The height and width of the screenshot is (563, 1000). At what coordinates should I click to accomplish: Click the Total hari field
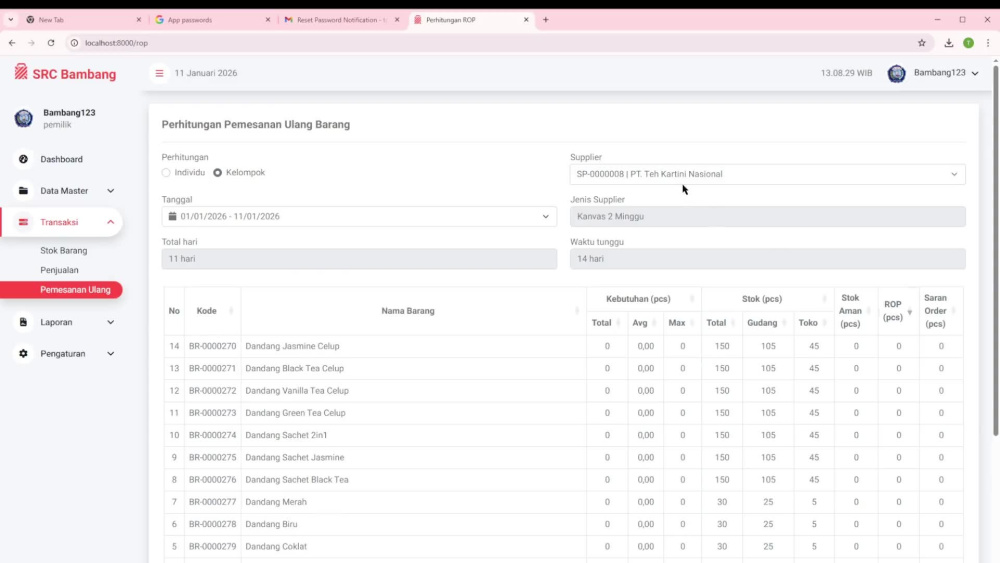(359, 259)
